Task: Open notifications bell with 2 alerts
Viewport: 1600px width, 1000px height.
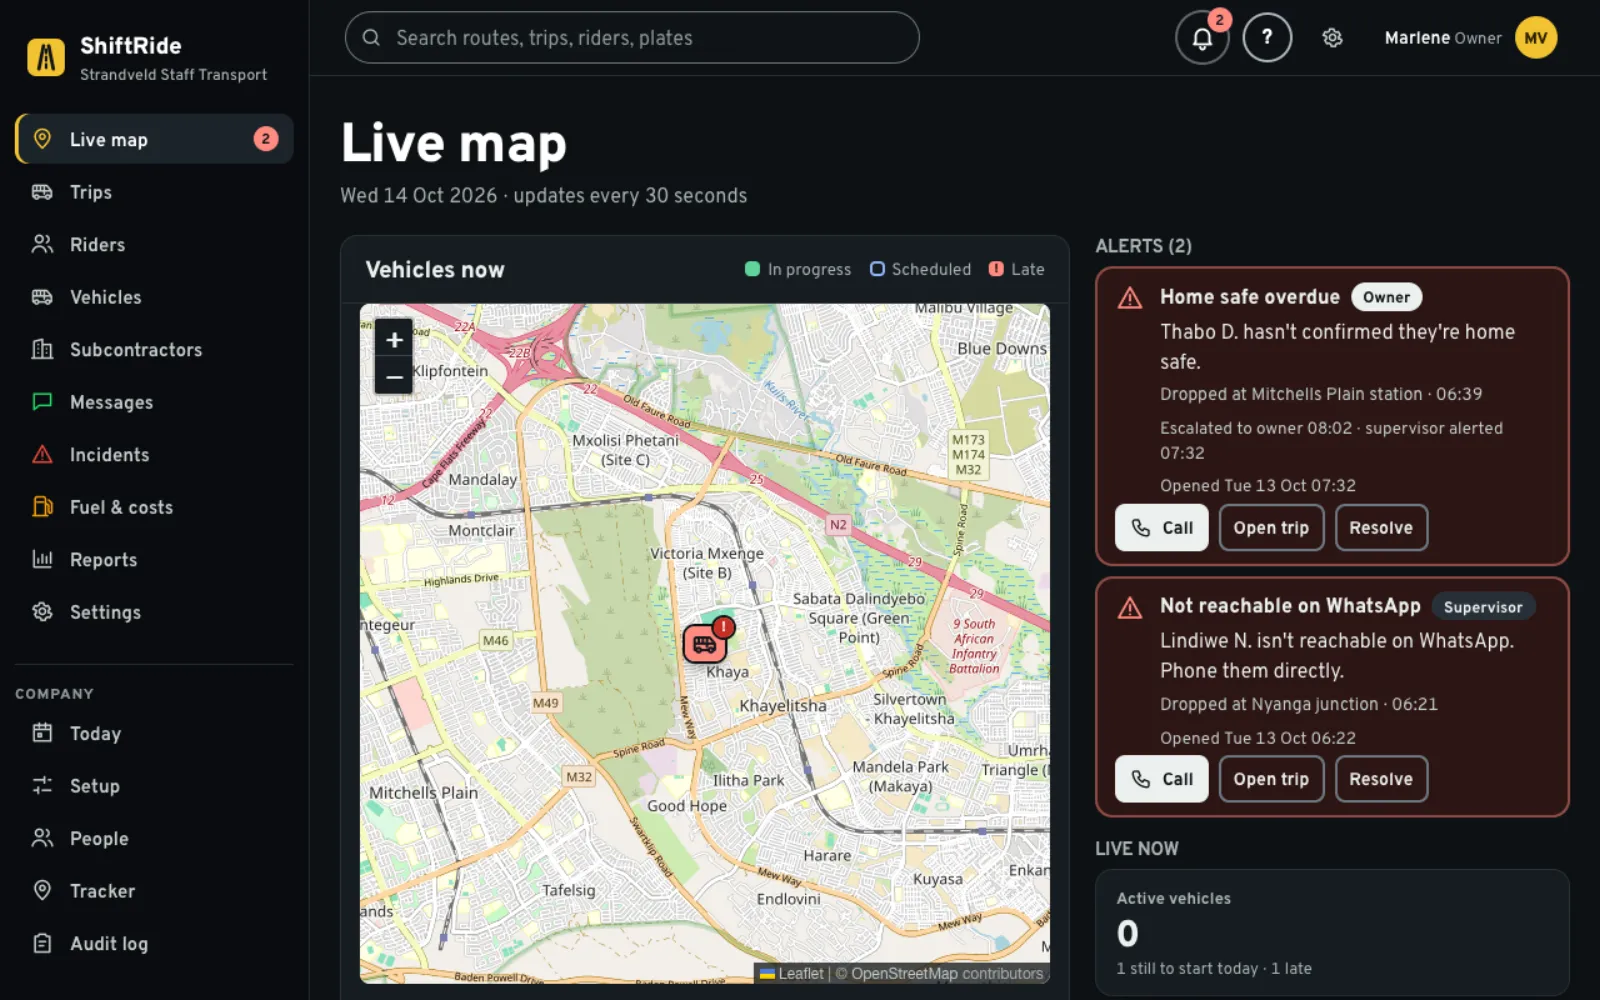Action: (1202, 38)
